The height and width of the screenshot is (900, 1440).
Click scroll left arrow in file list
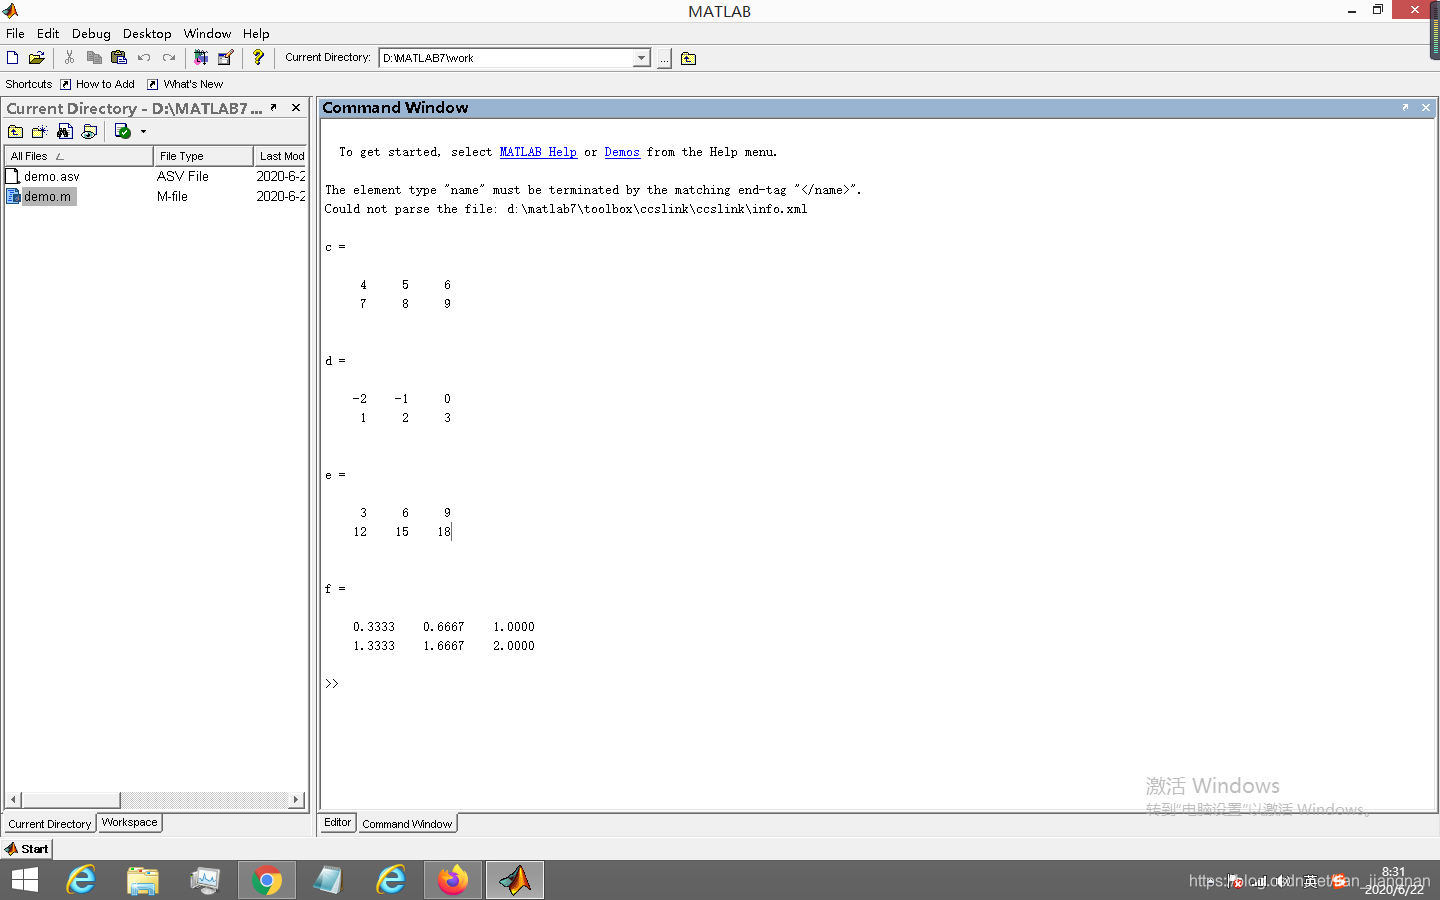(13, 800)
